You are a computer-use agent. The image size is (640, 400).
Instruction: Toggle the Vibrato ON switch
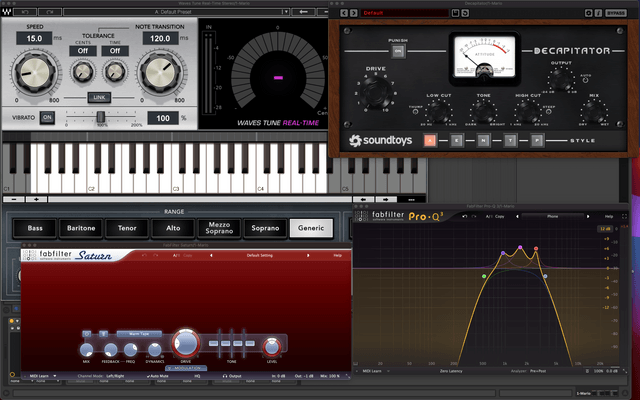47,117
